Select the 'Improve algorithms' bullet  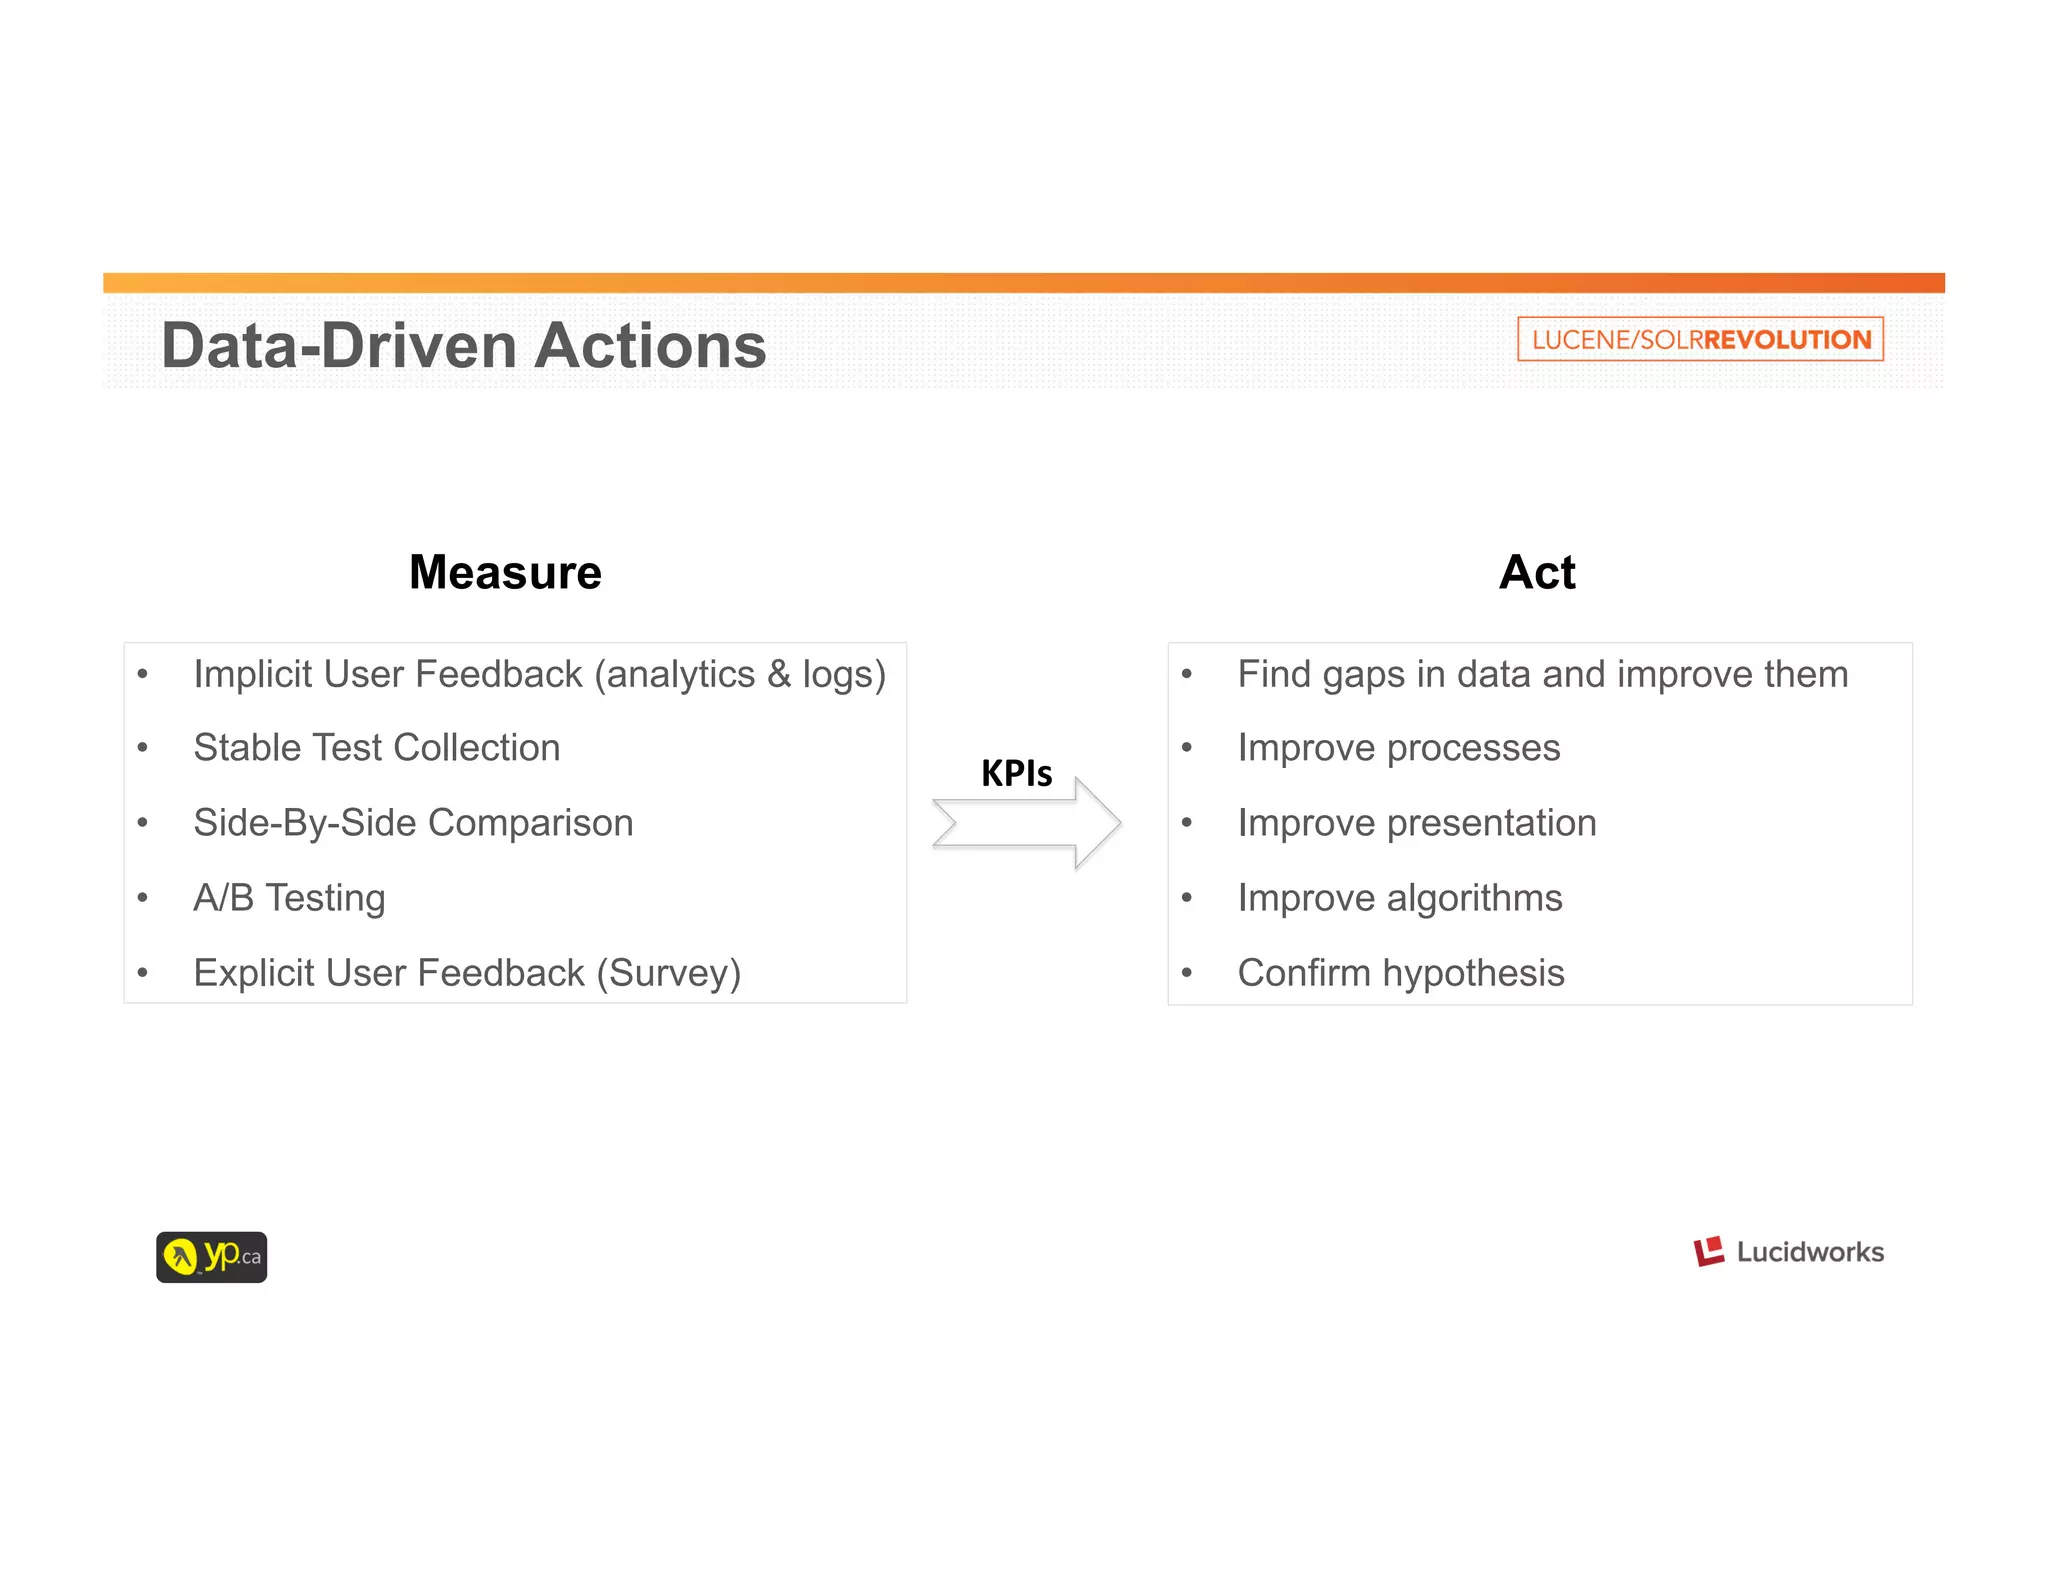[x=1400, y=899]
